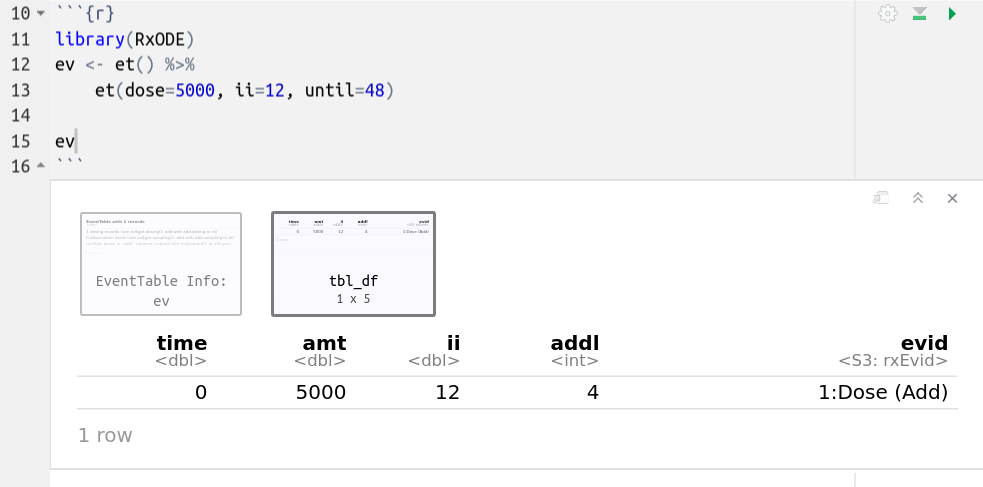Click the amt column header
Image resolution: width=983 pixels, height=487 pixels.
click(x=320, y=343)
